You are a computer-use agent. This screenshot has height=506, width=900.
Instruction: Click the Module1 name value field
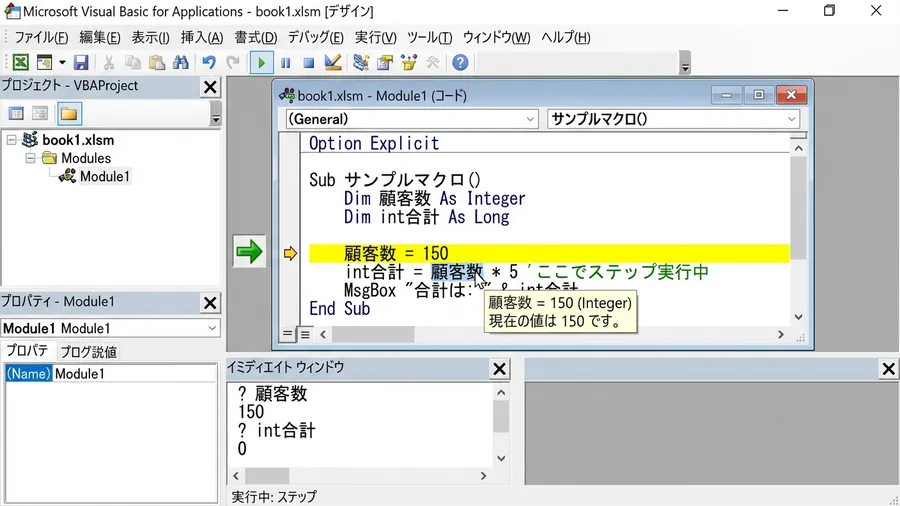(134, 373)
